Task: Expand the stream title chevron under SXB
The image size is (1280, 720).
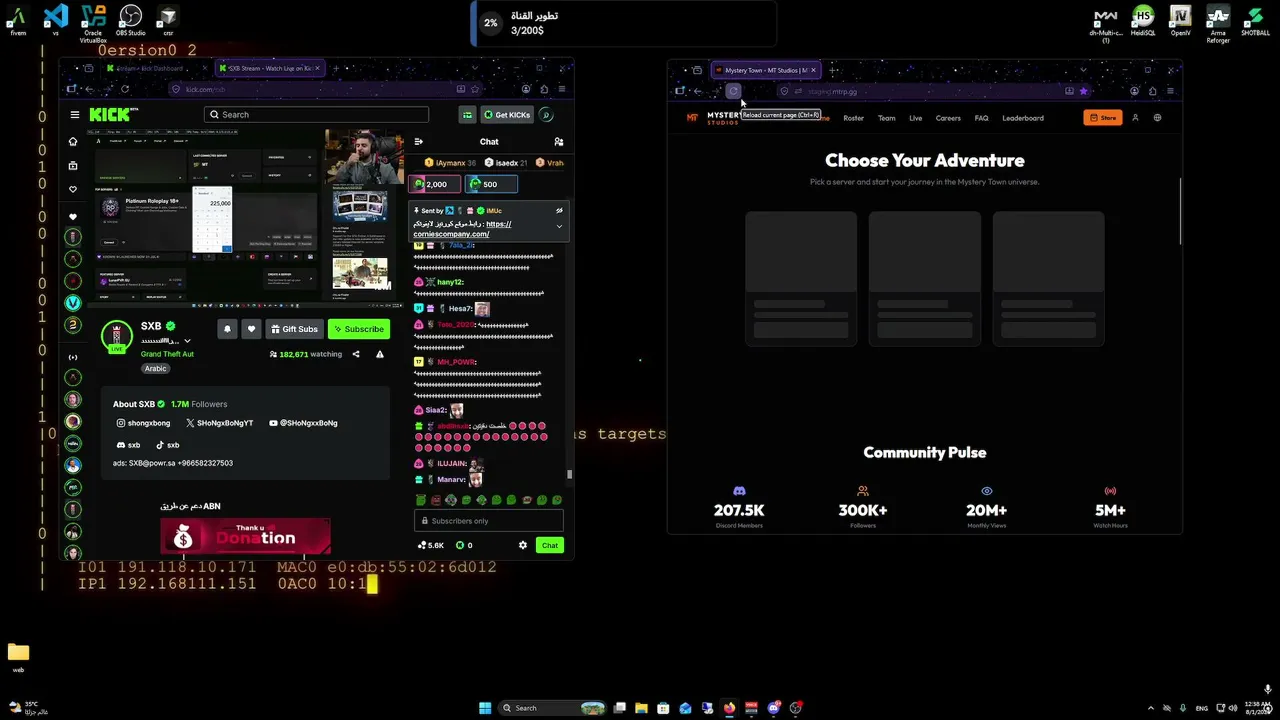Action: (x=187, y=341)
